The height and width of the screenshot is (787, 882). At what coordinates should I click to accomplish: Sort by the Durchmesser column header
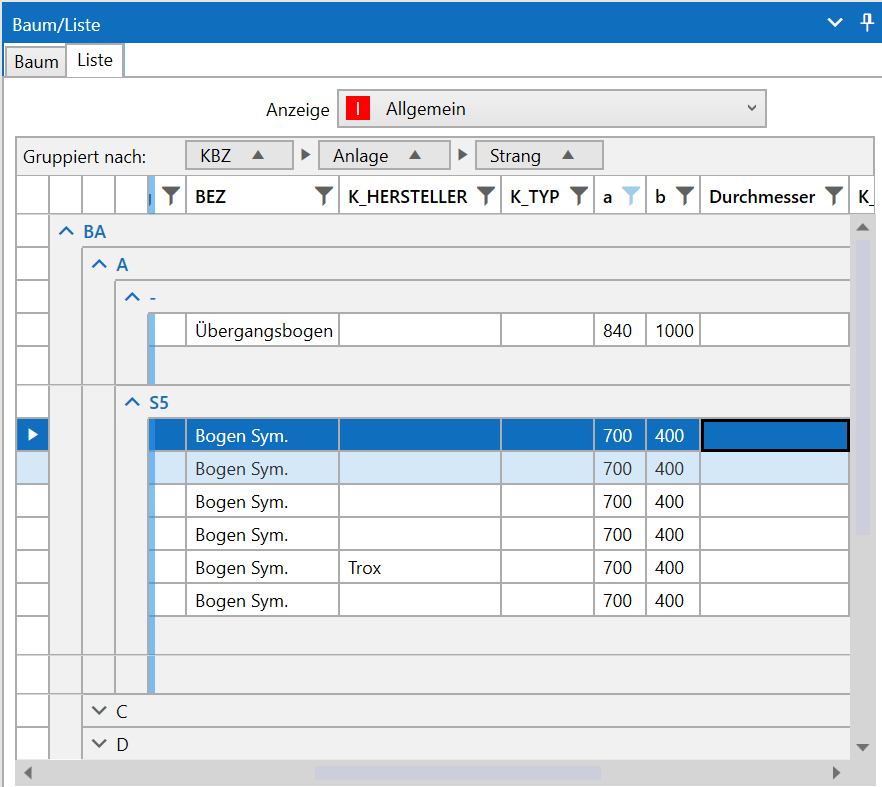pyautogui.click(x=762, y=196)
